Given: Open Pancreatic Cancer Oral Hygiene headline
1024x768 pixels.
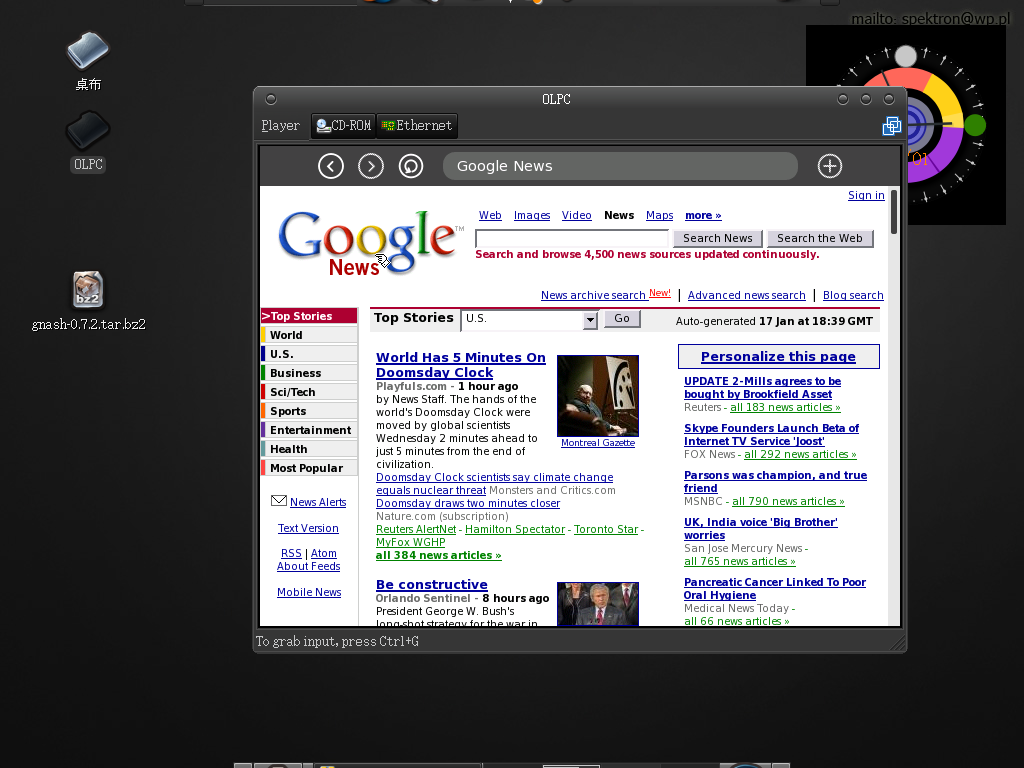Looking at the screenshot, I should click(x=775, y=589).
